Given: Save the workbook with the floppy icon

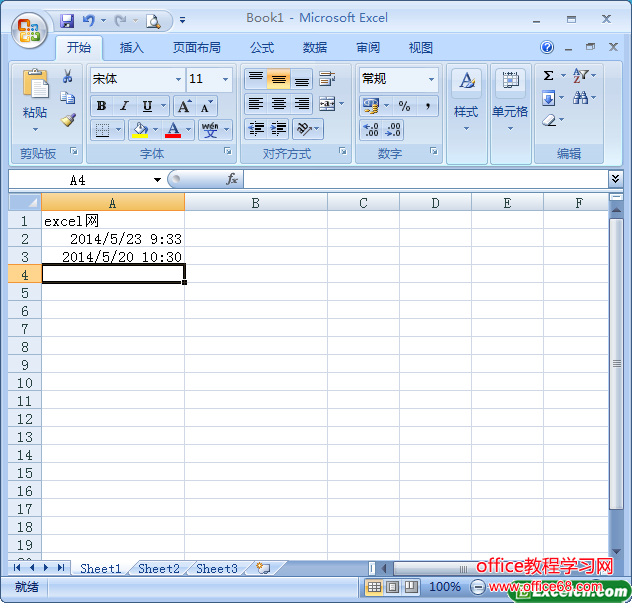Looking at the screenshot, I should [x=67, y=20].
